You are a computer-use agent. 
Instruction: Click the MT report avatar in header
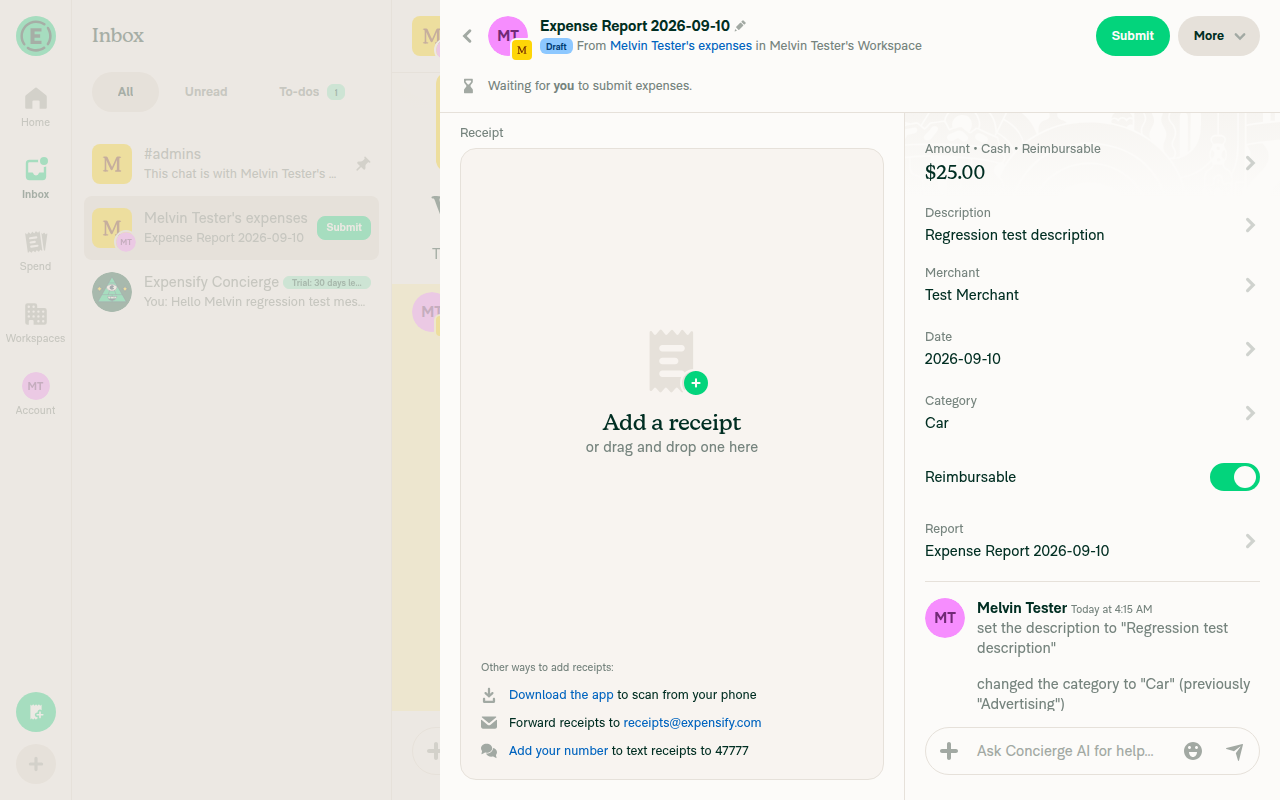pyautogui.click(x=508, y=36)
